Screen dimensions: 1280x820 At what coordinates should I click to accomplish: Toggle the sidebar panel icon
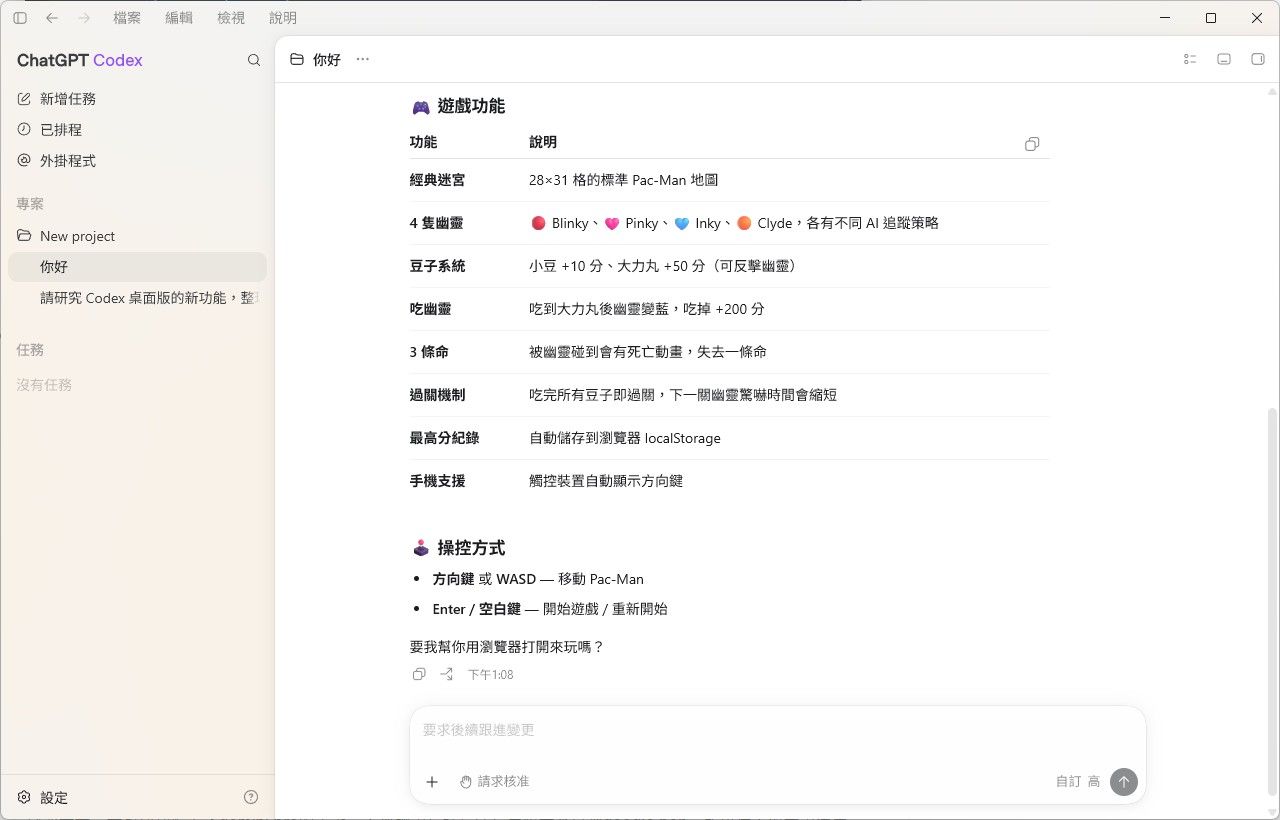pyautogui.click(x=20, y=18)
